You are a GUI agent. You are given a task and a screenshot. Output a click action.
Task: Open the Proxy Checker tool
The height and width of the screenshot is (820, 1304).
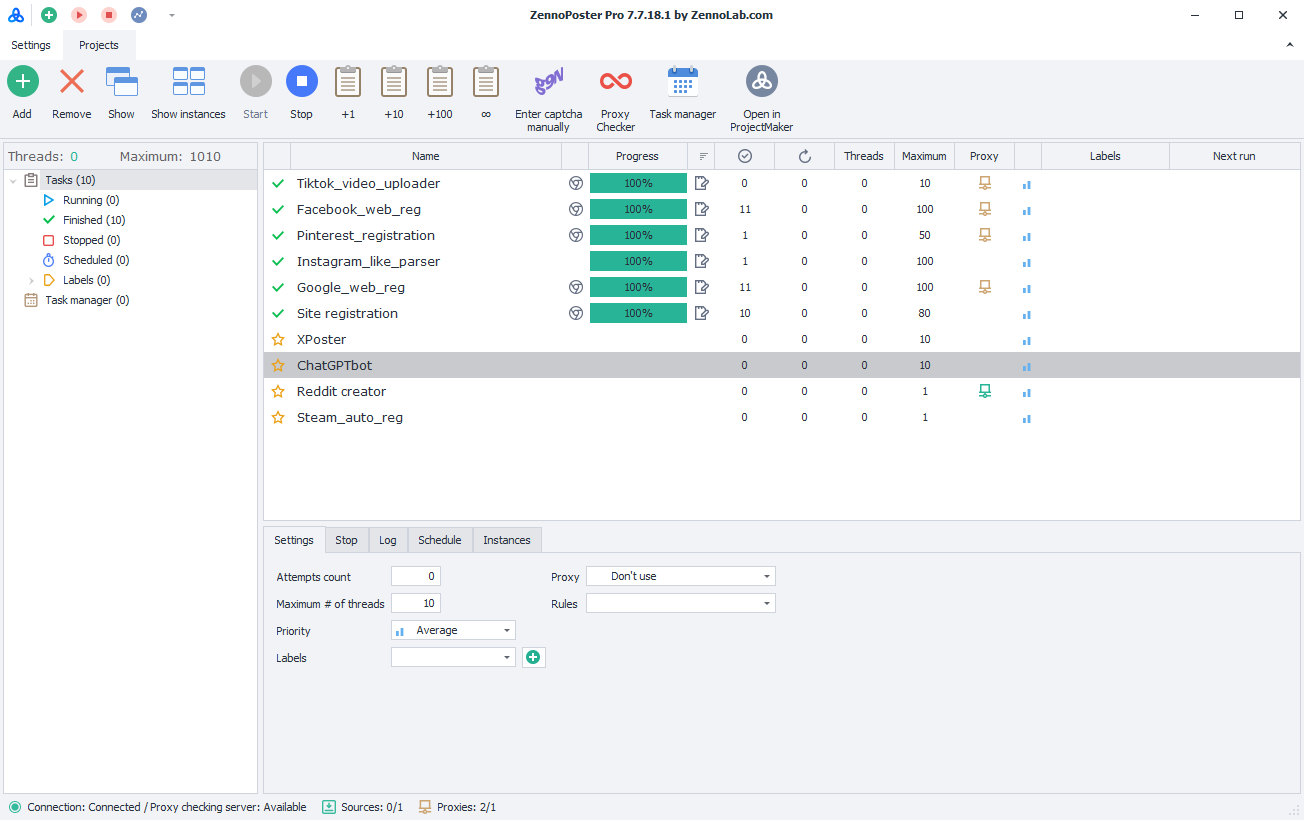[615, 82]
